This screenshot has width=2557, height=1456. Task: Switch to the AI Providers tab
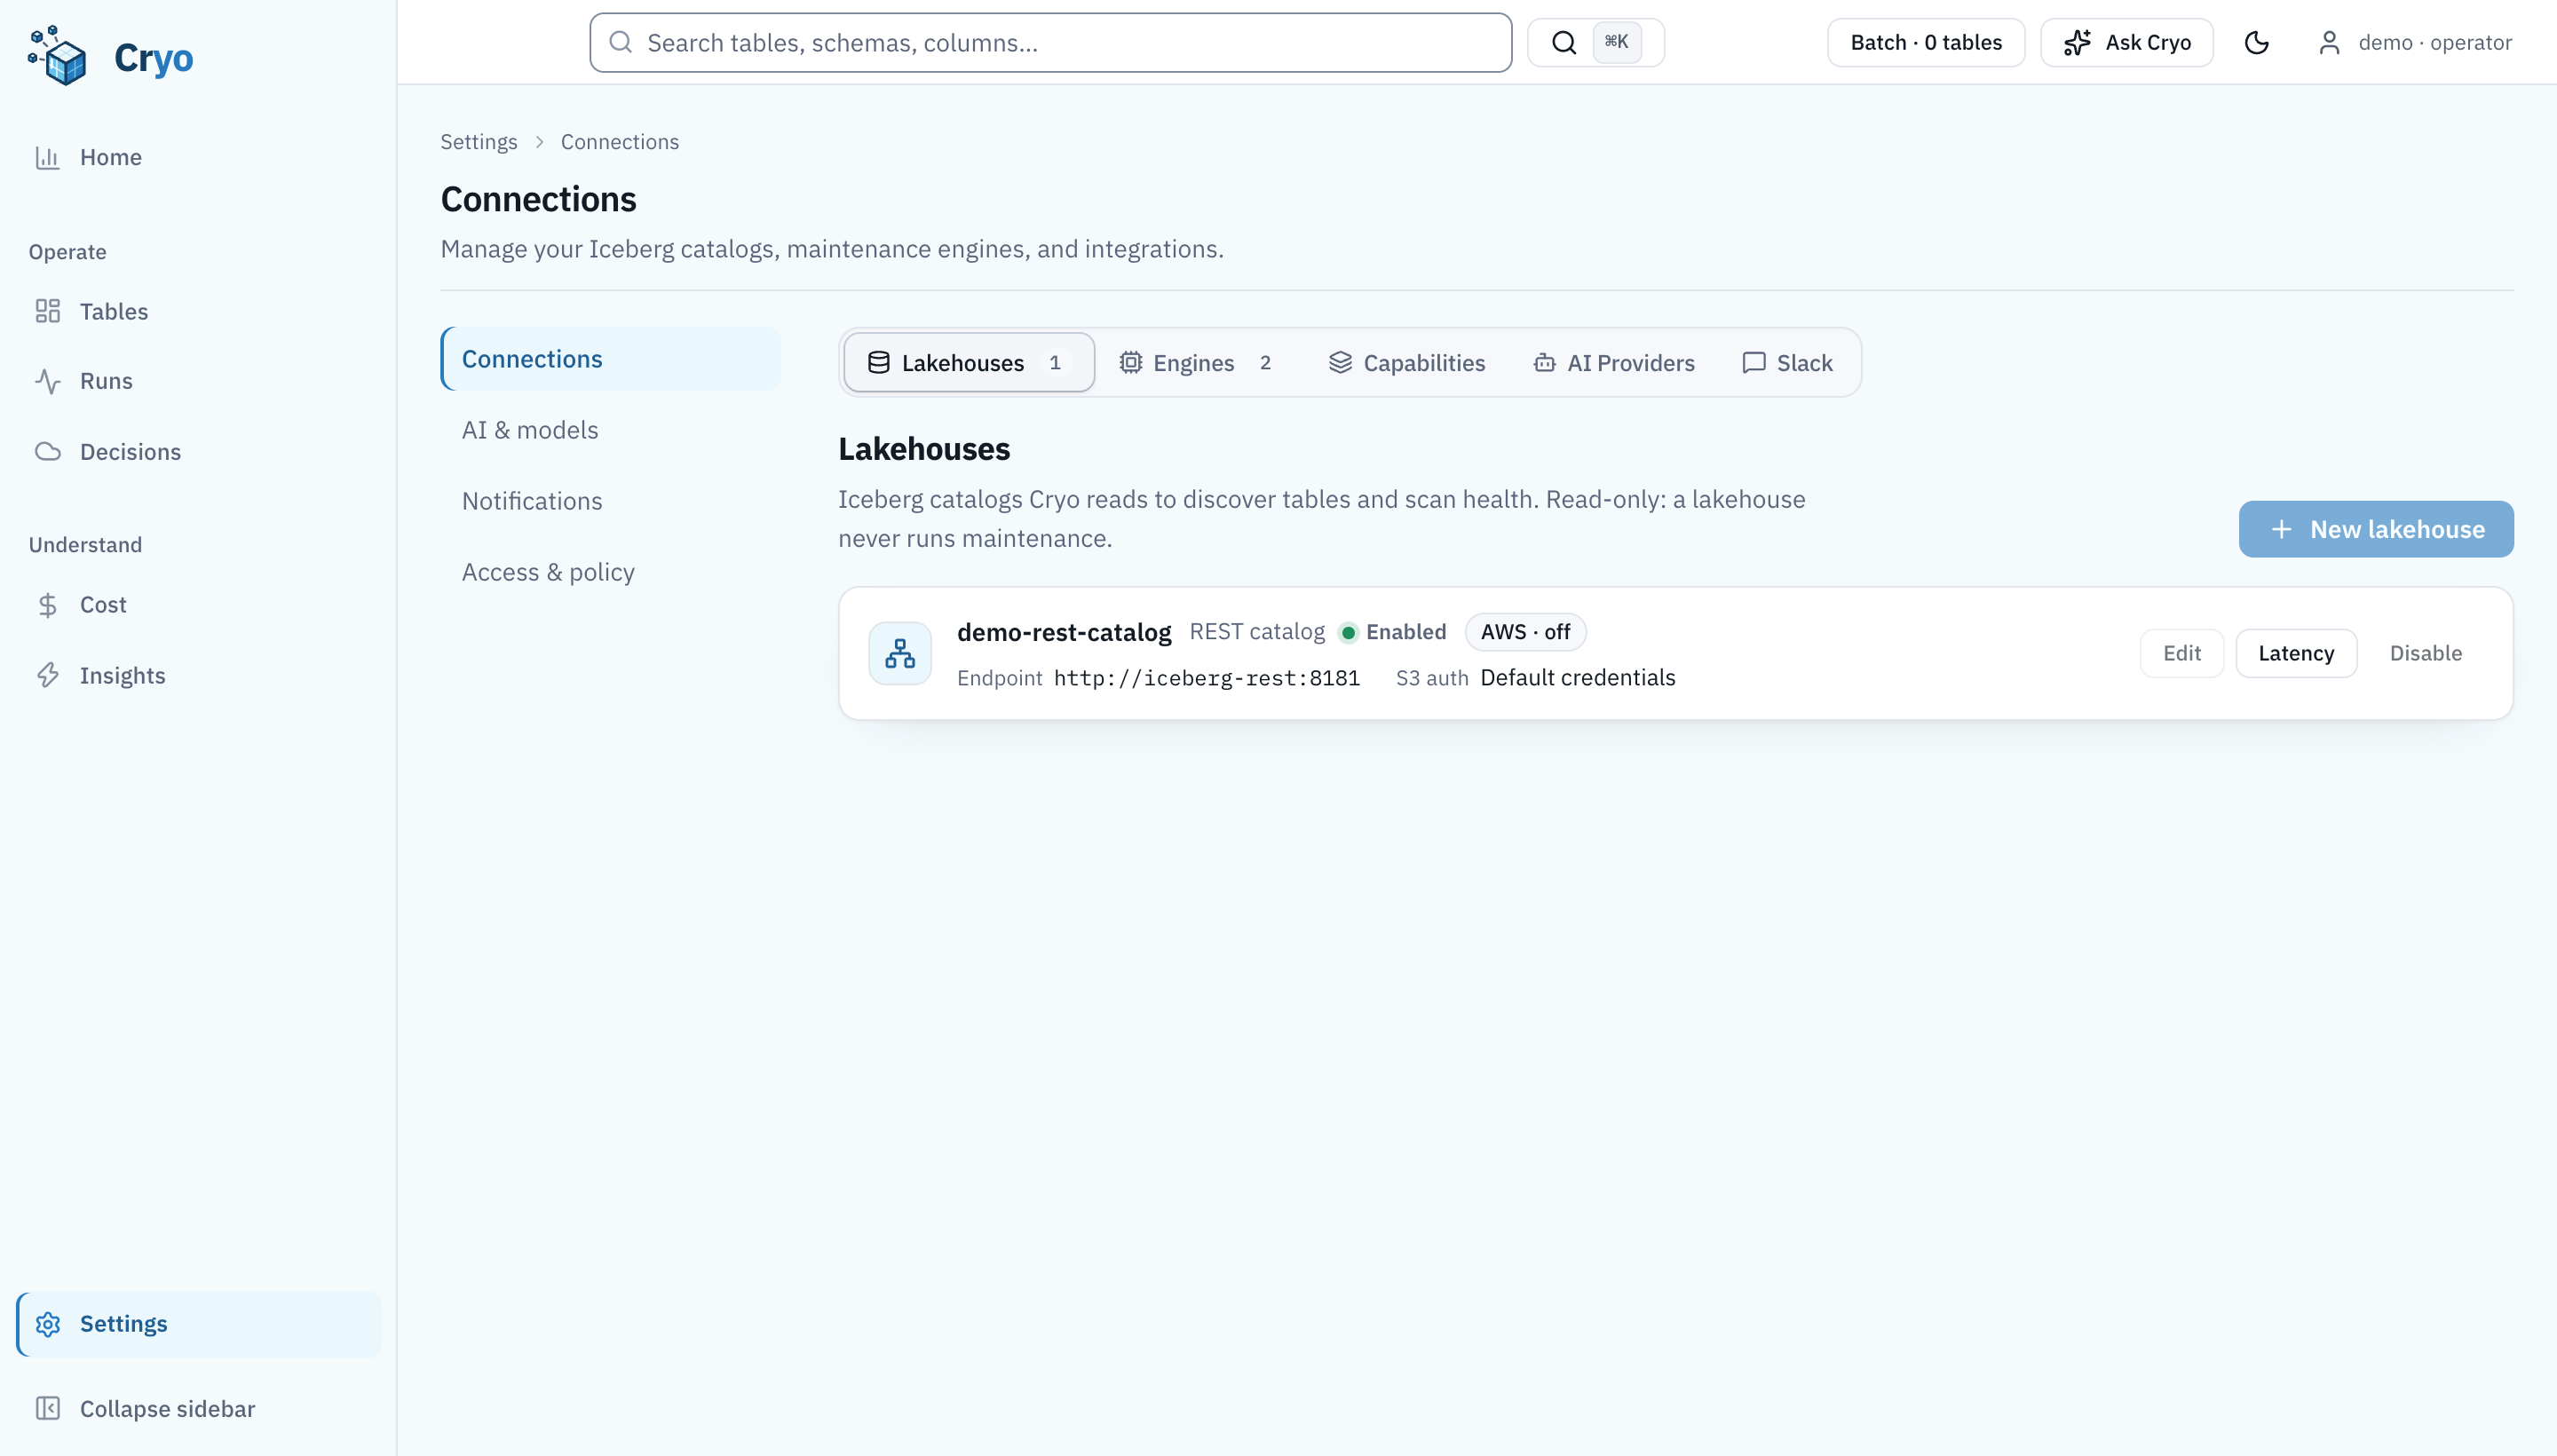(1614, 362)
